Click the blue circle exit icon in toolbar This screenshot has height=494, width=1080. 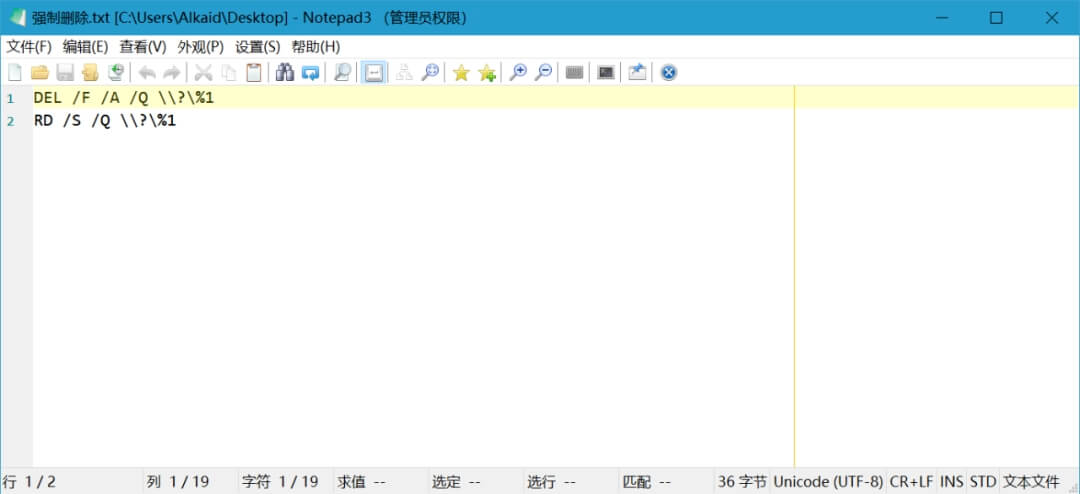(x=669, y=72)
